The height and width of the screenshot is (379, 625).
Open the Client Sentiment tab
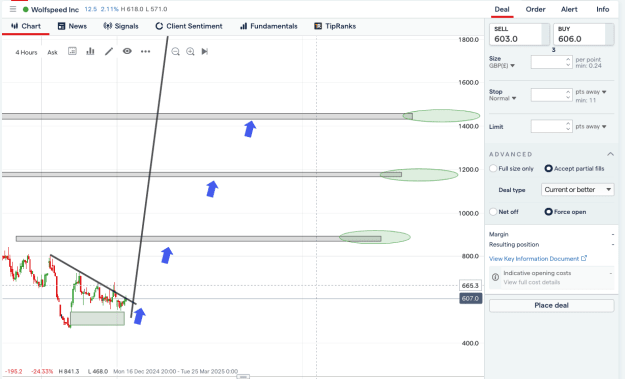(x=189, y=26)
